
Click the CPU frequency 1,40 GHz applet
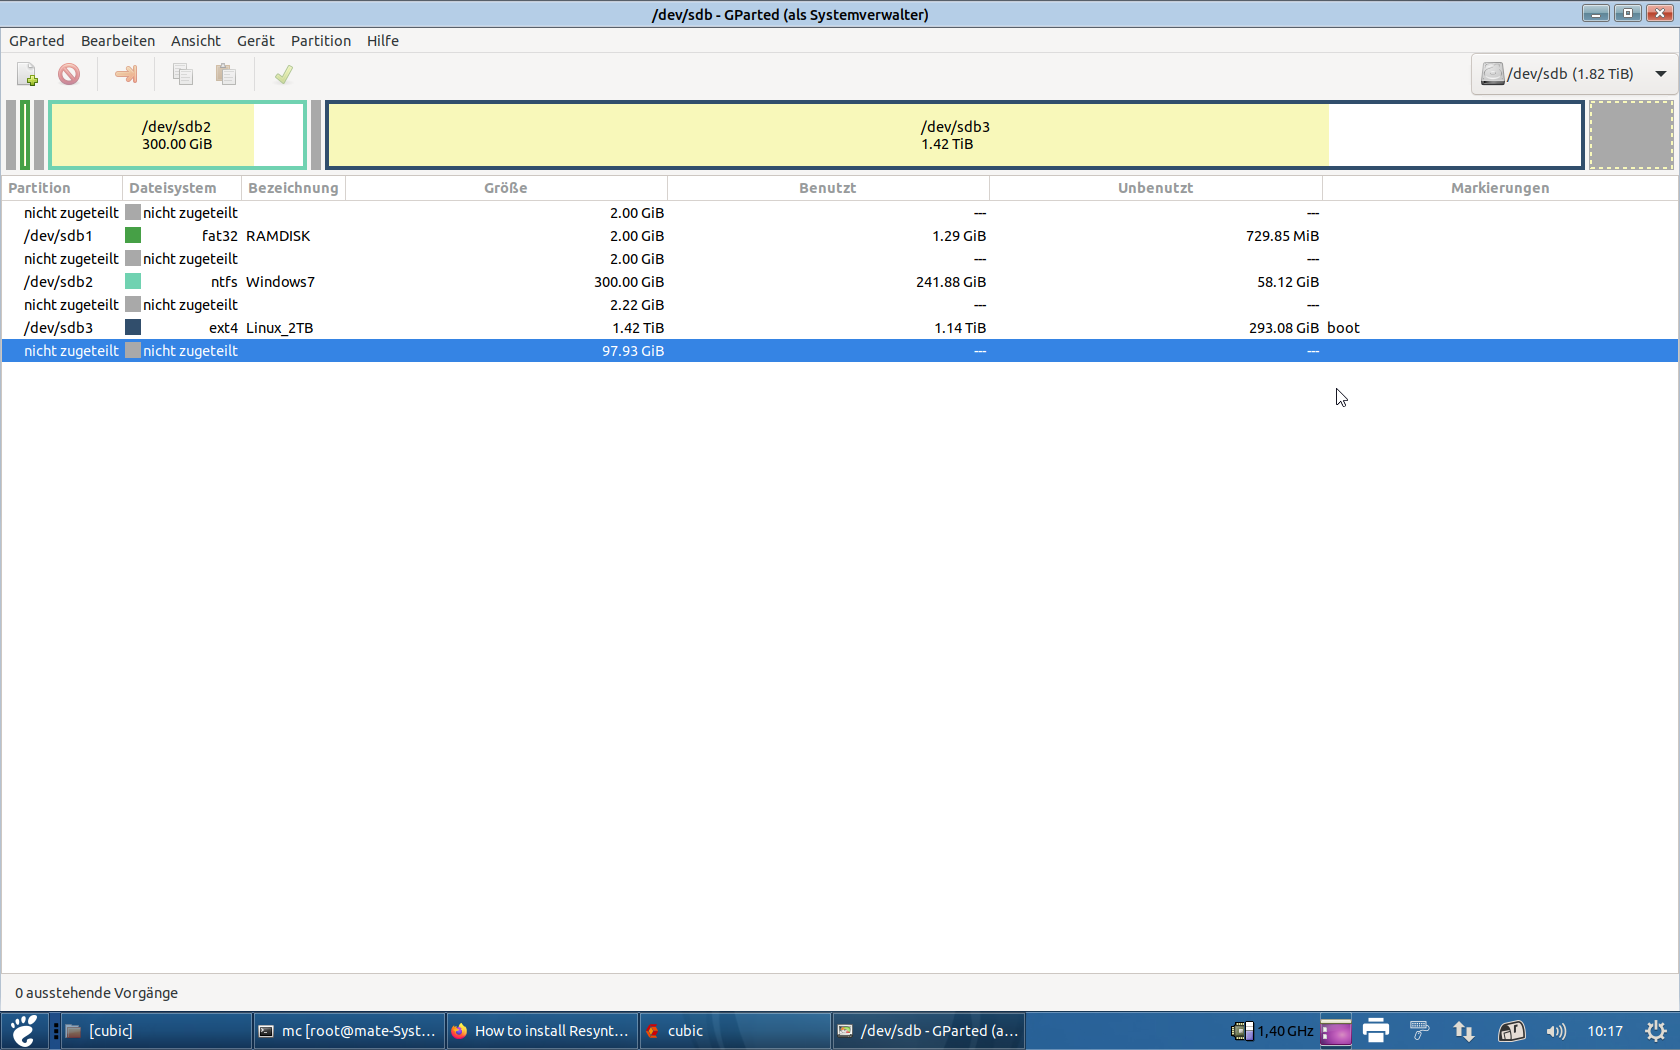1272,1031
